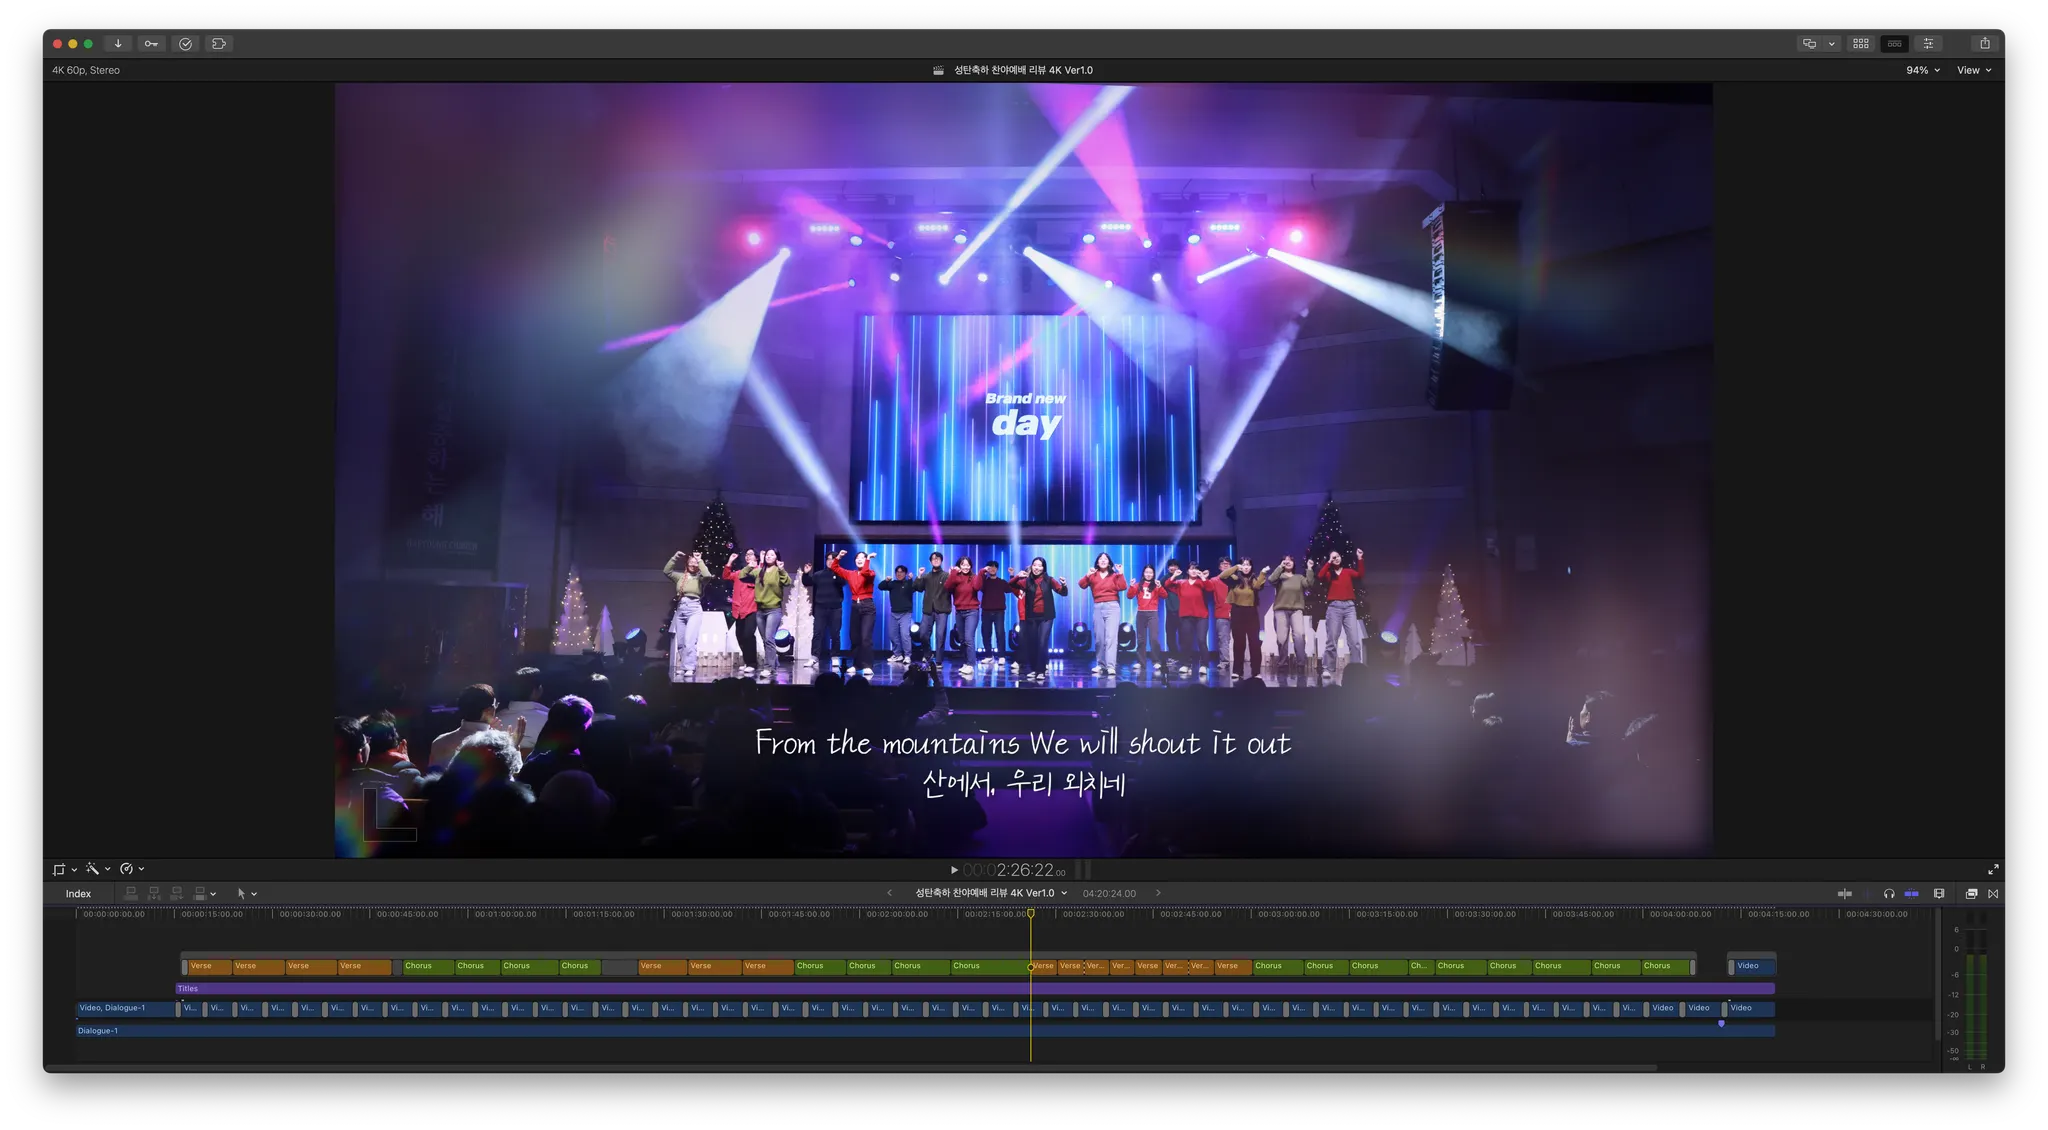Open the clip appearance filmstrip icon

1939,894
